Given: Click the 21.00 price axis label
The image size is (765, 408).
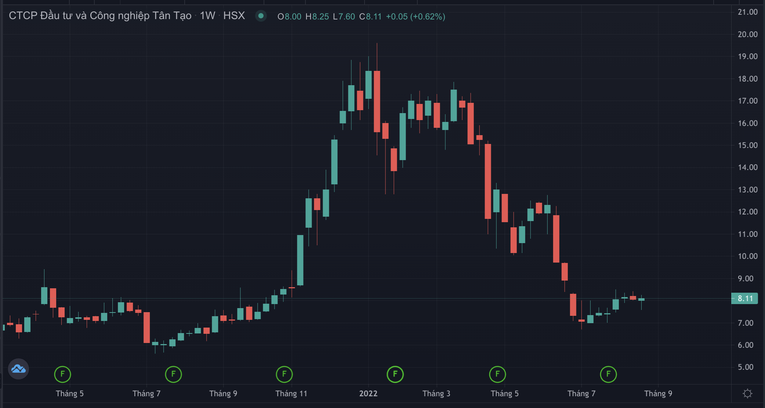Looking at the screenshot, I should click(746, 12).
